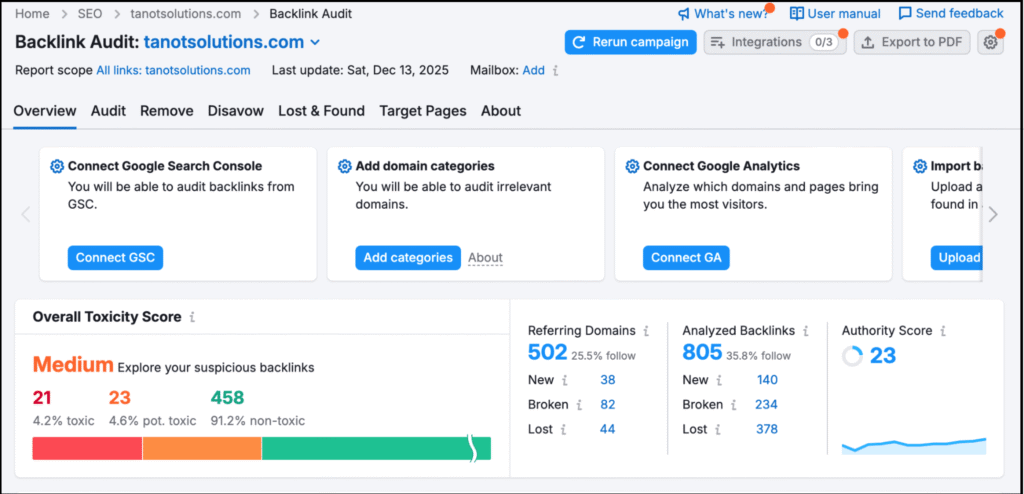Click Broken backlinks value 234
This screenshot has width=1024, height=494.
pyautogui.click(x=767, y=405)
